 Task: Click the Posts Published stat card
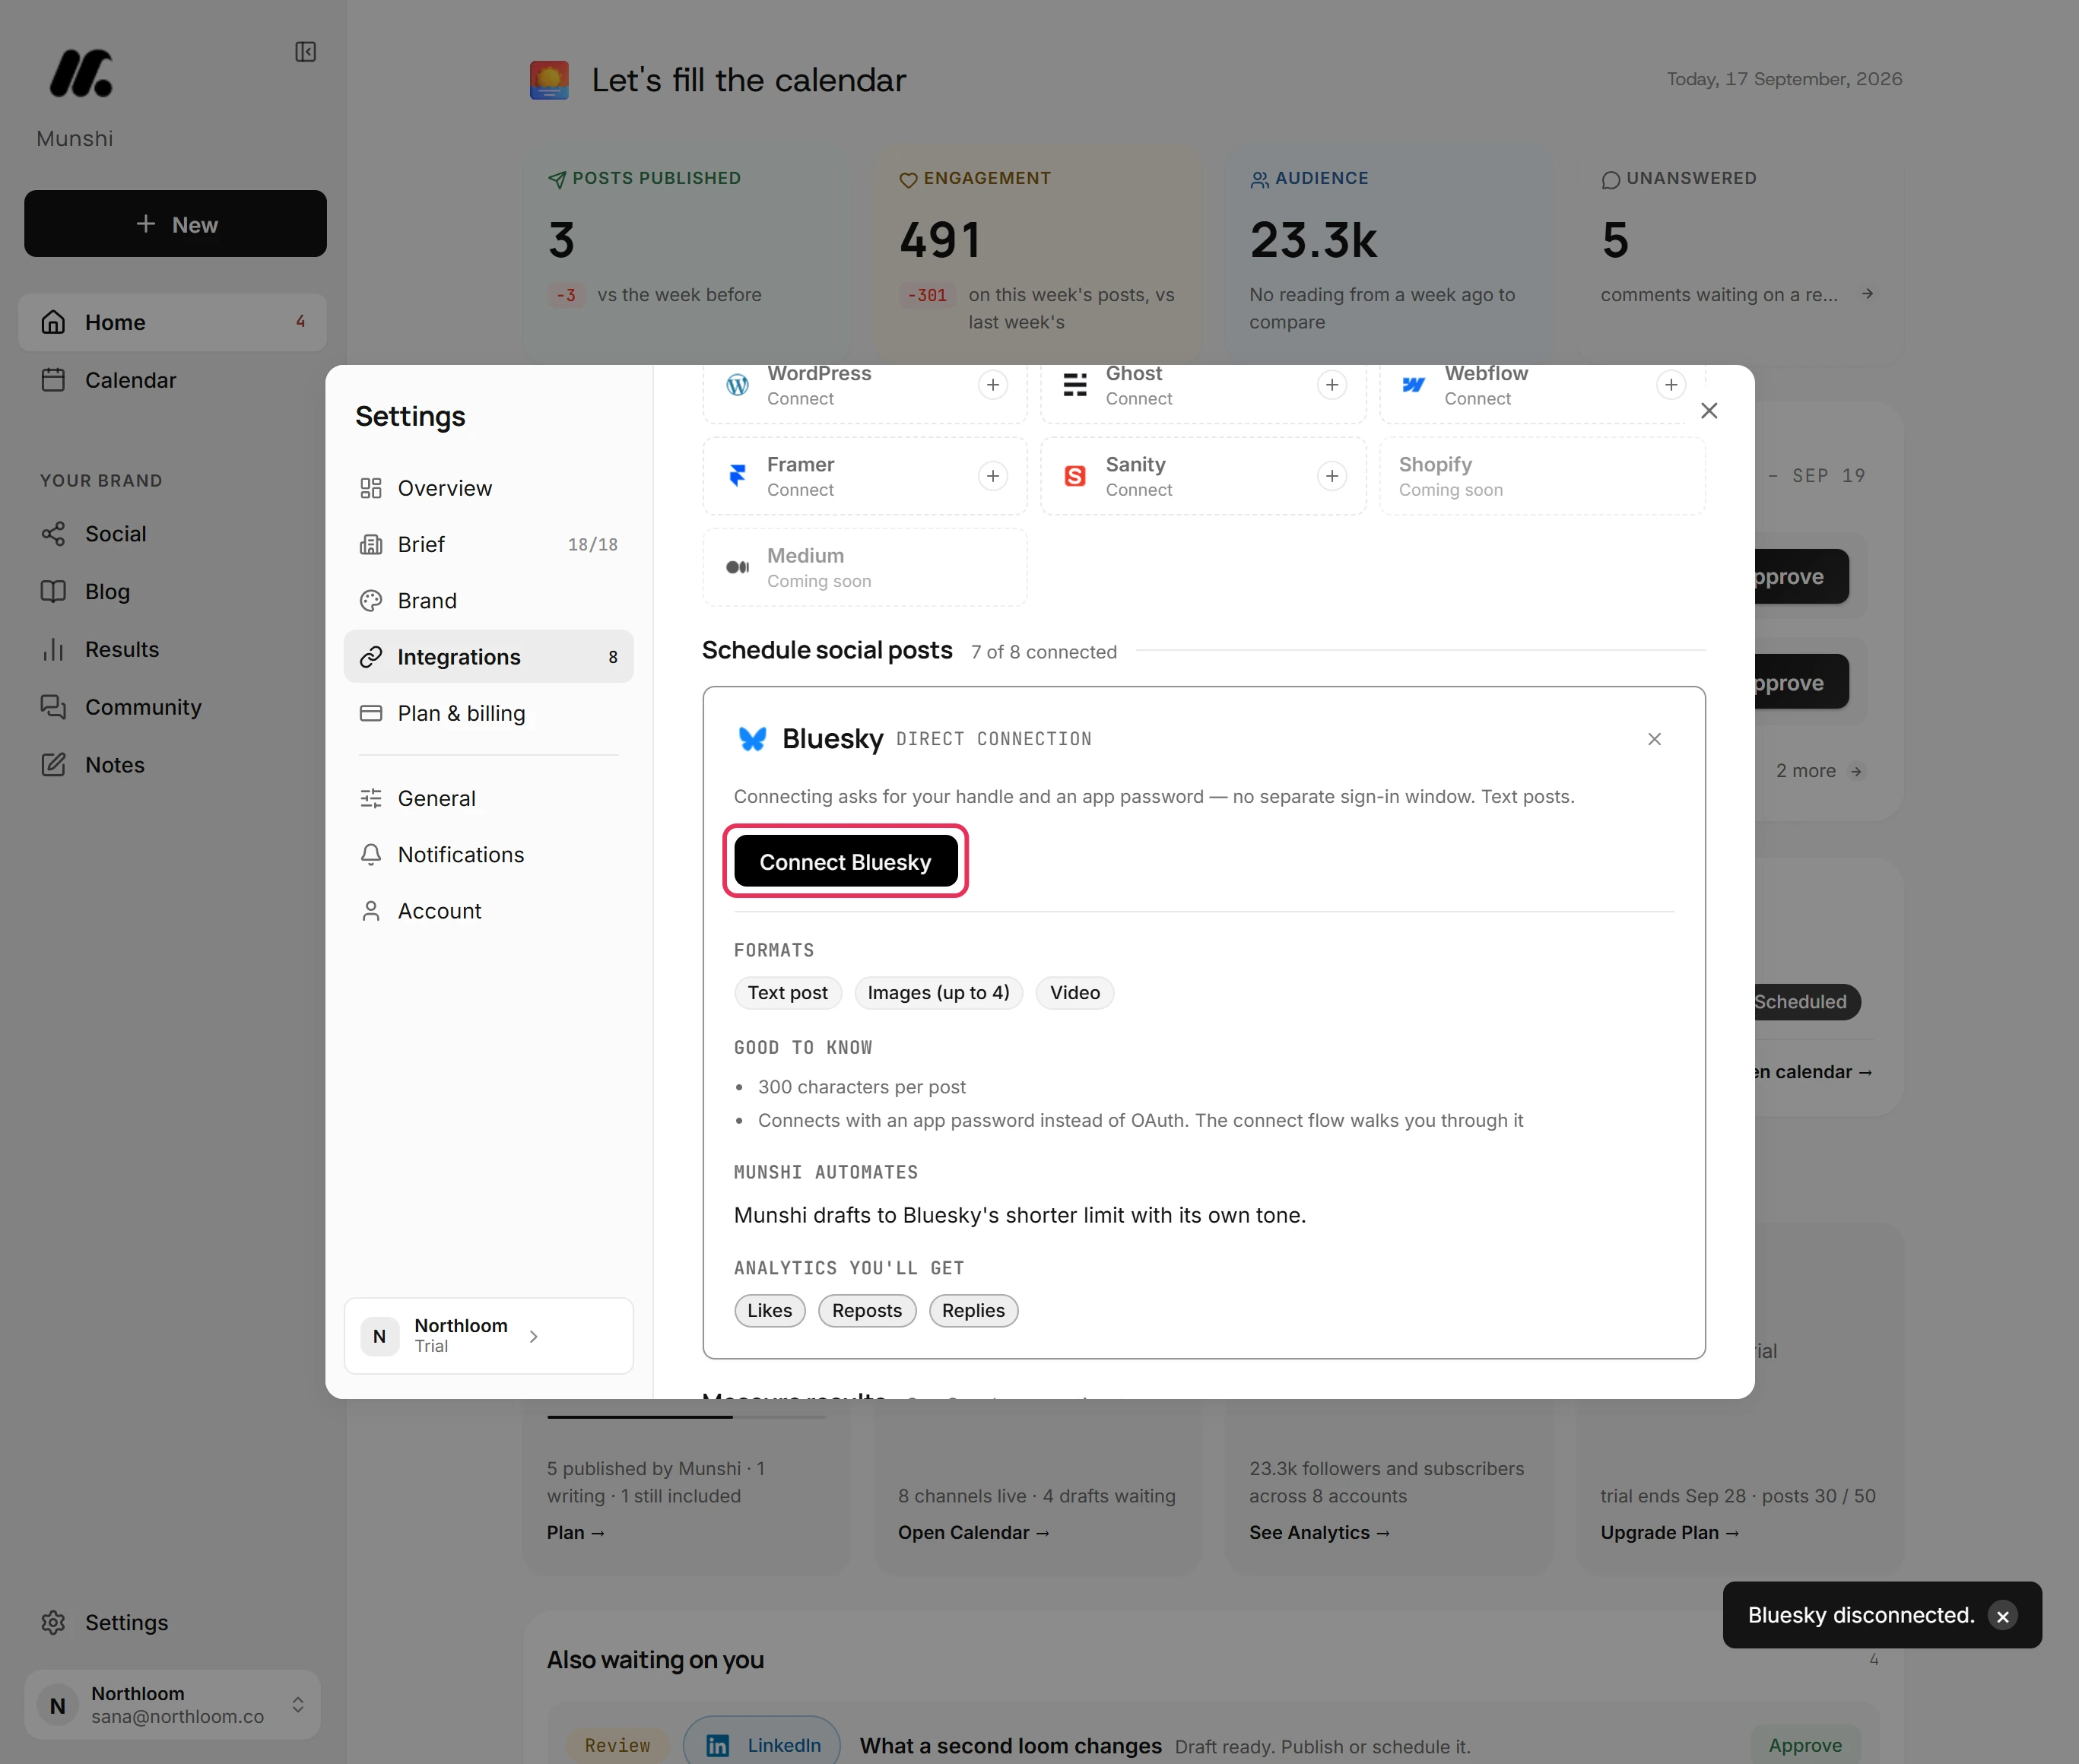686,255
